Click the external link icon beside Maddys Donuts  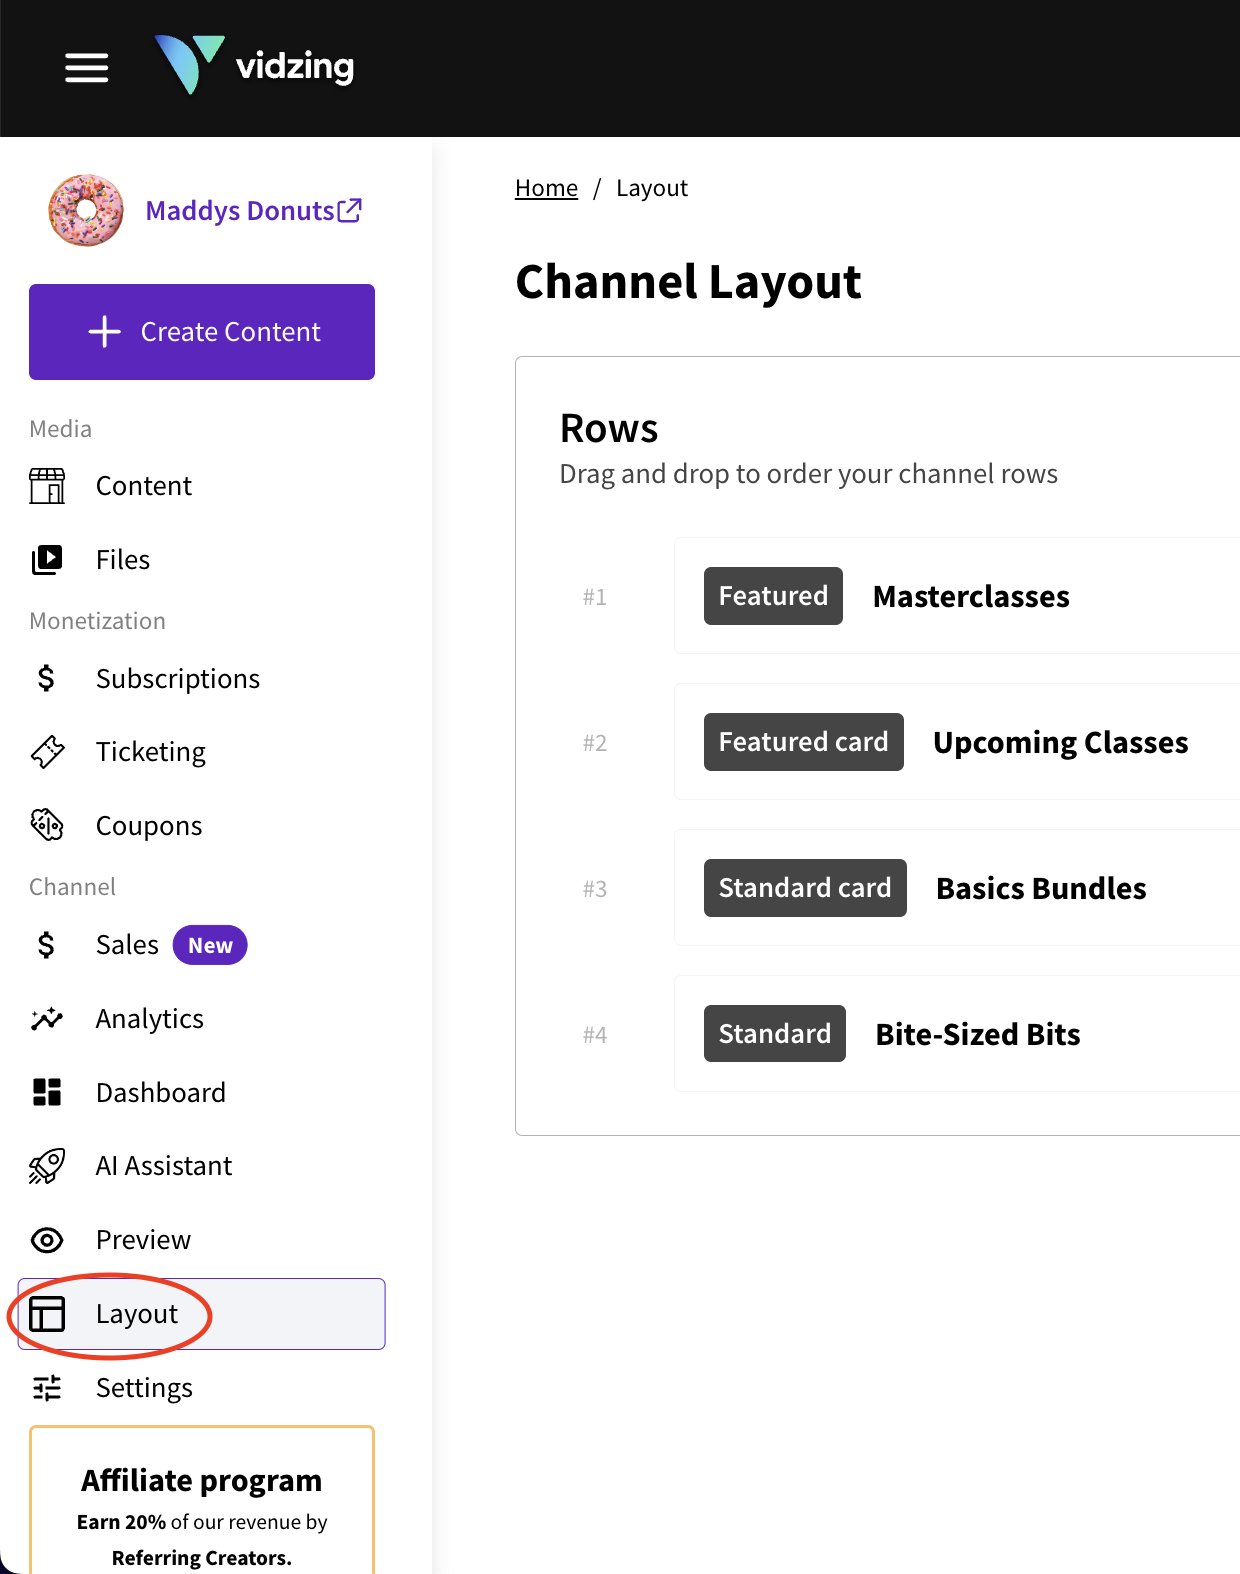[349, 210]
